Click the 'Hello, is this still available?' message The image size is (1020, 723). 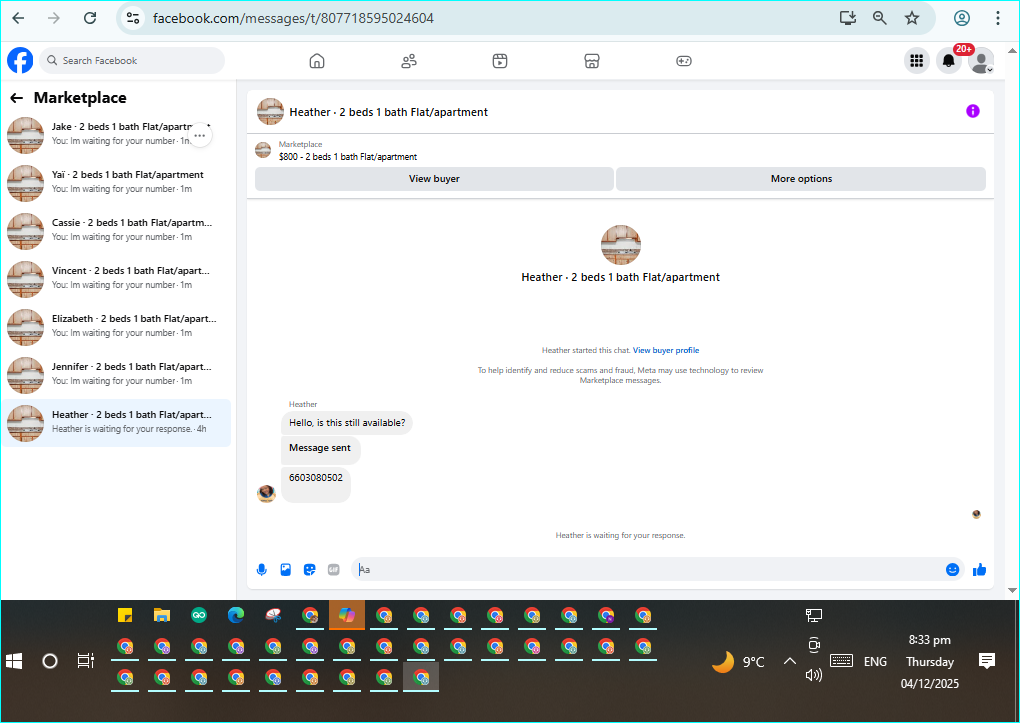[347, 423]
